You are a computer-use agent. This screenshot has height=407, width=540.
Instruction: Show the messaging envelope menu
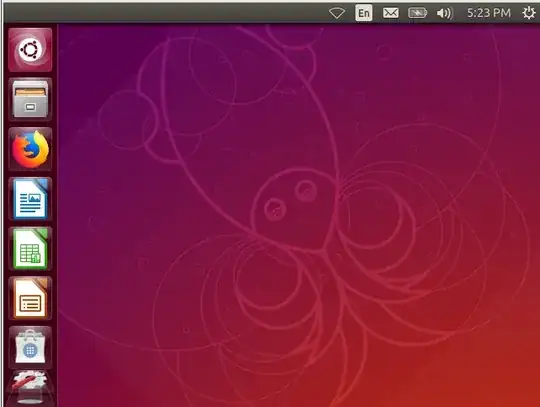pyautogui.click(x=391, y=13)
